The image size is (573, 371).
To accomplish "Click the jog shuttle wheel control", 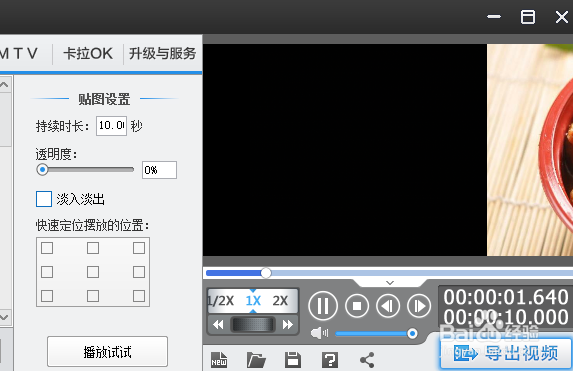I will 253,325.
